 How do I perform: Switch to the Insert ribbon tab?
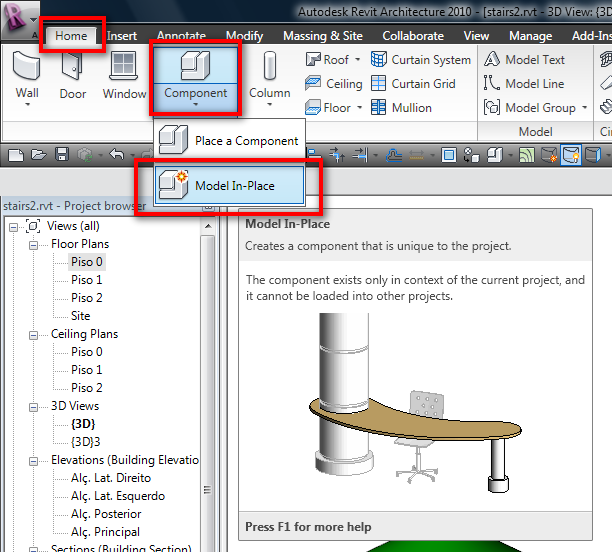[122, 36]
